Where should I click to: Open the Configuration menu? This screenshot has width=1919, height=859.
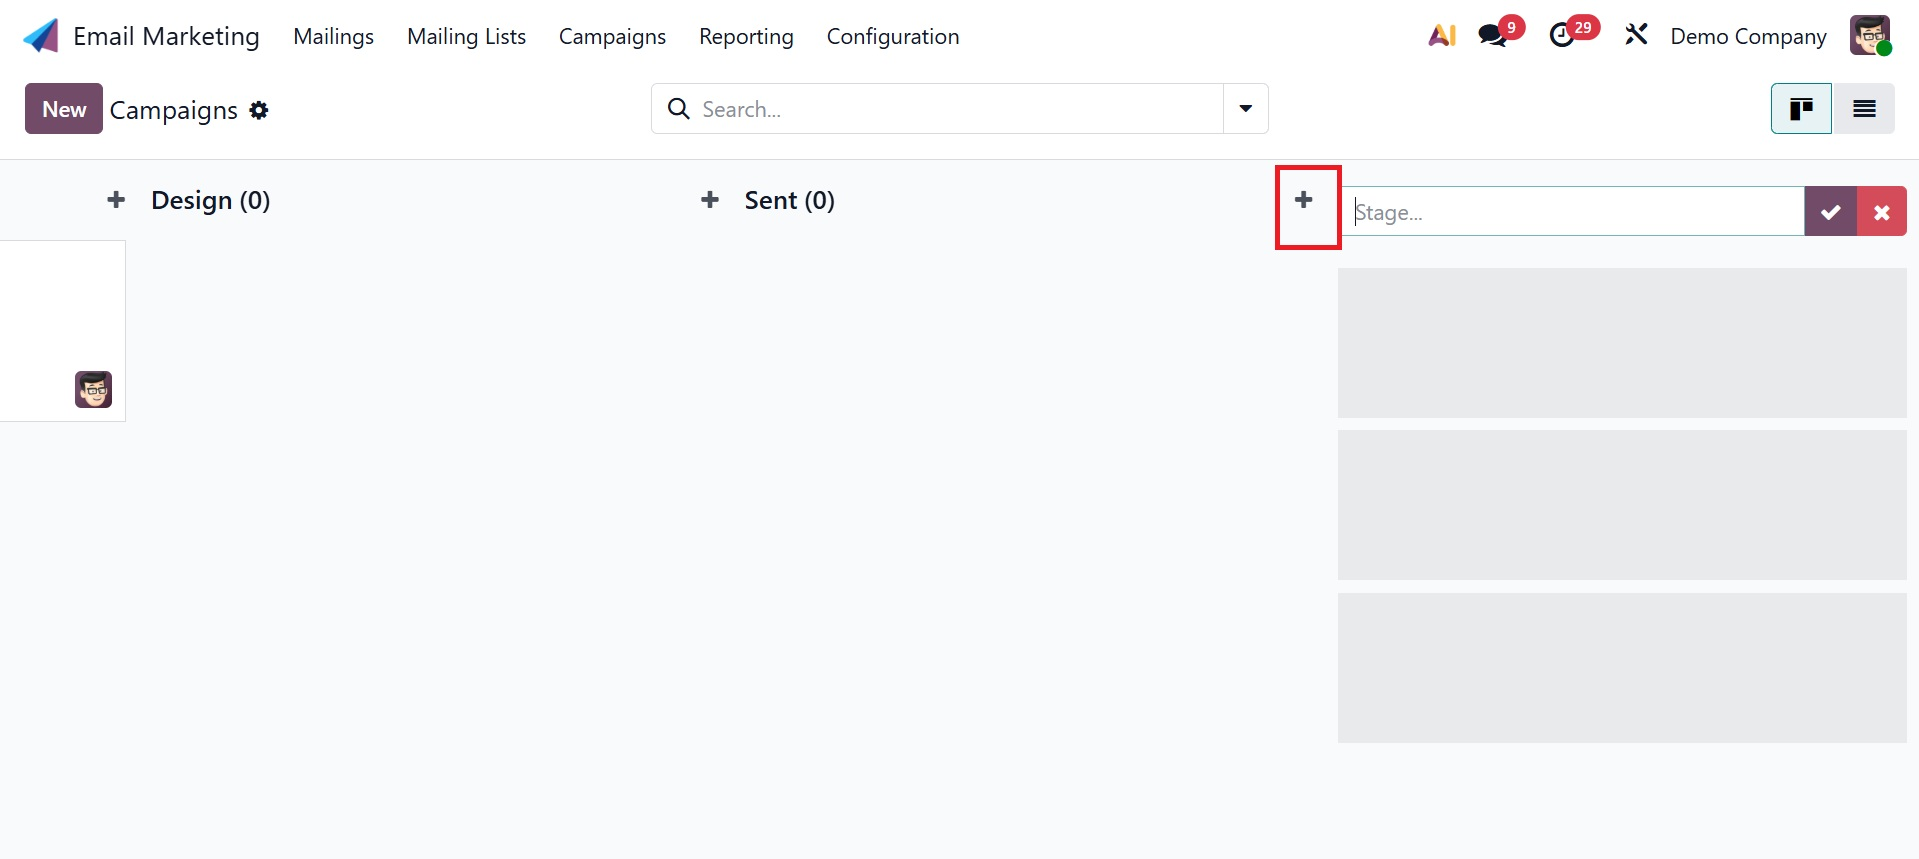(x=892, y=36)
